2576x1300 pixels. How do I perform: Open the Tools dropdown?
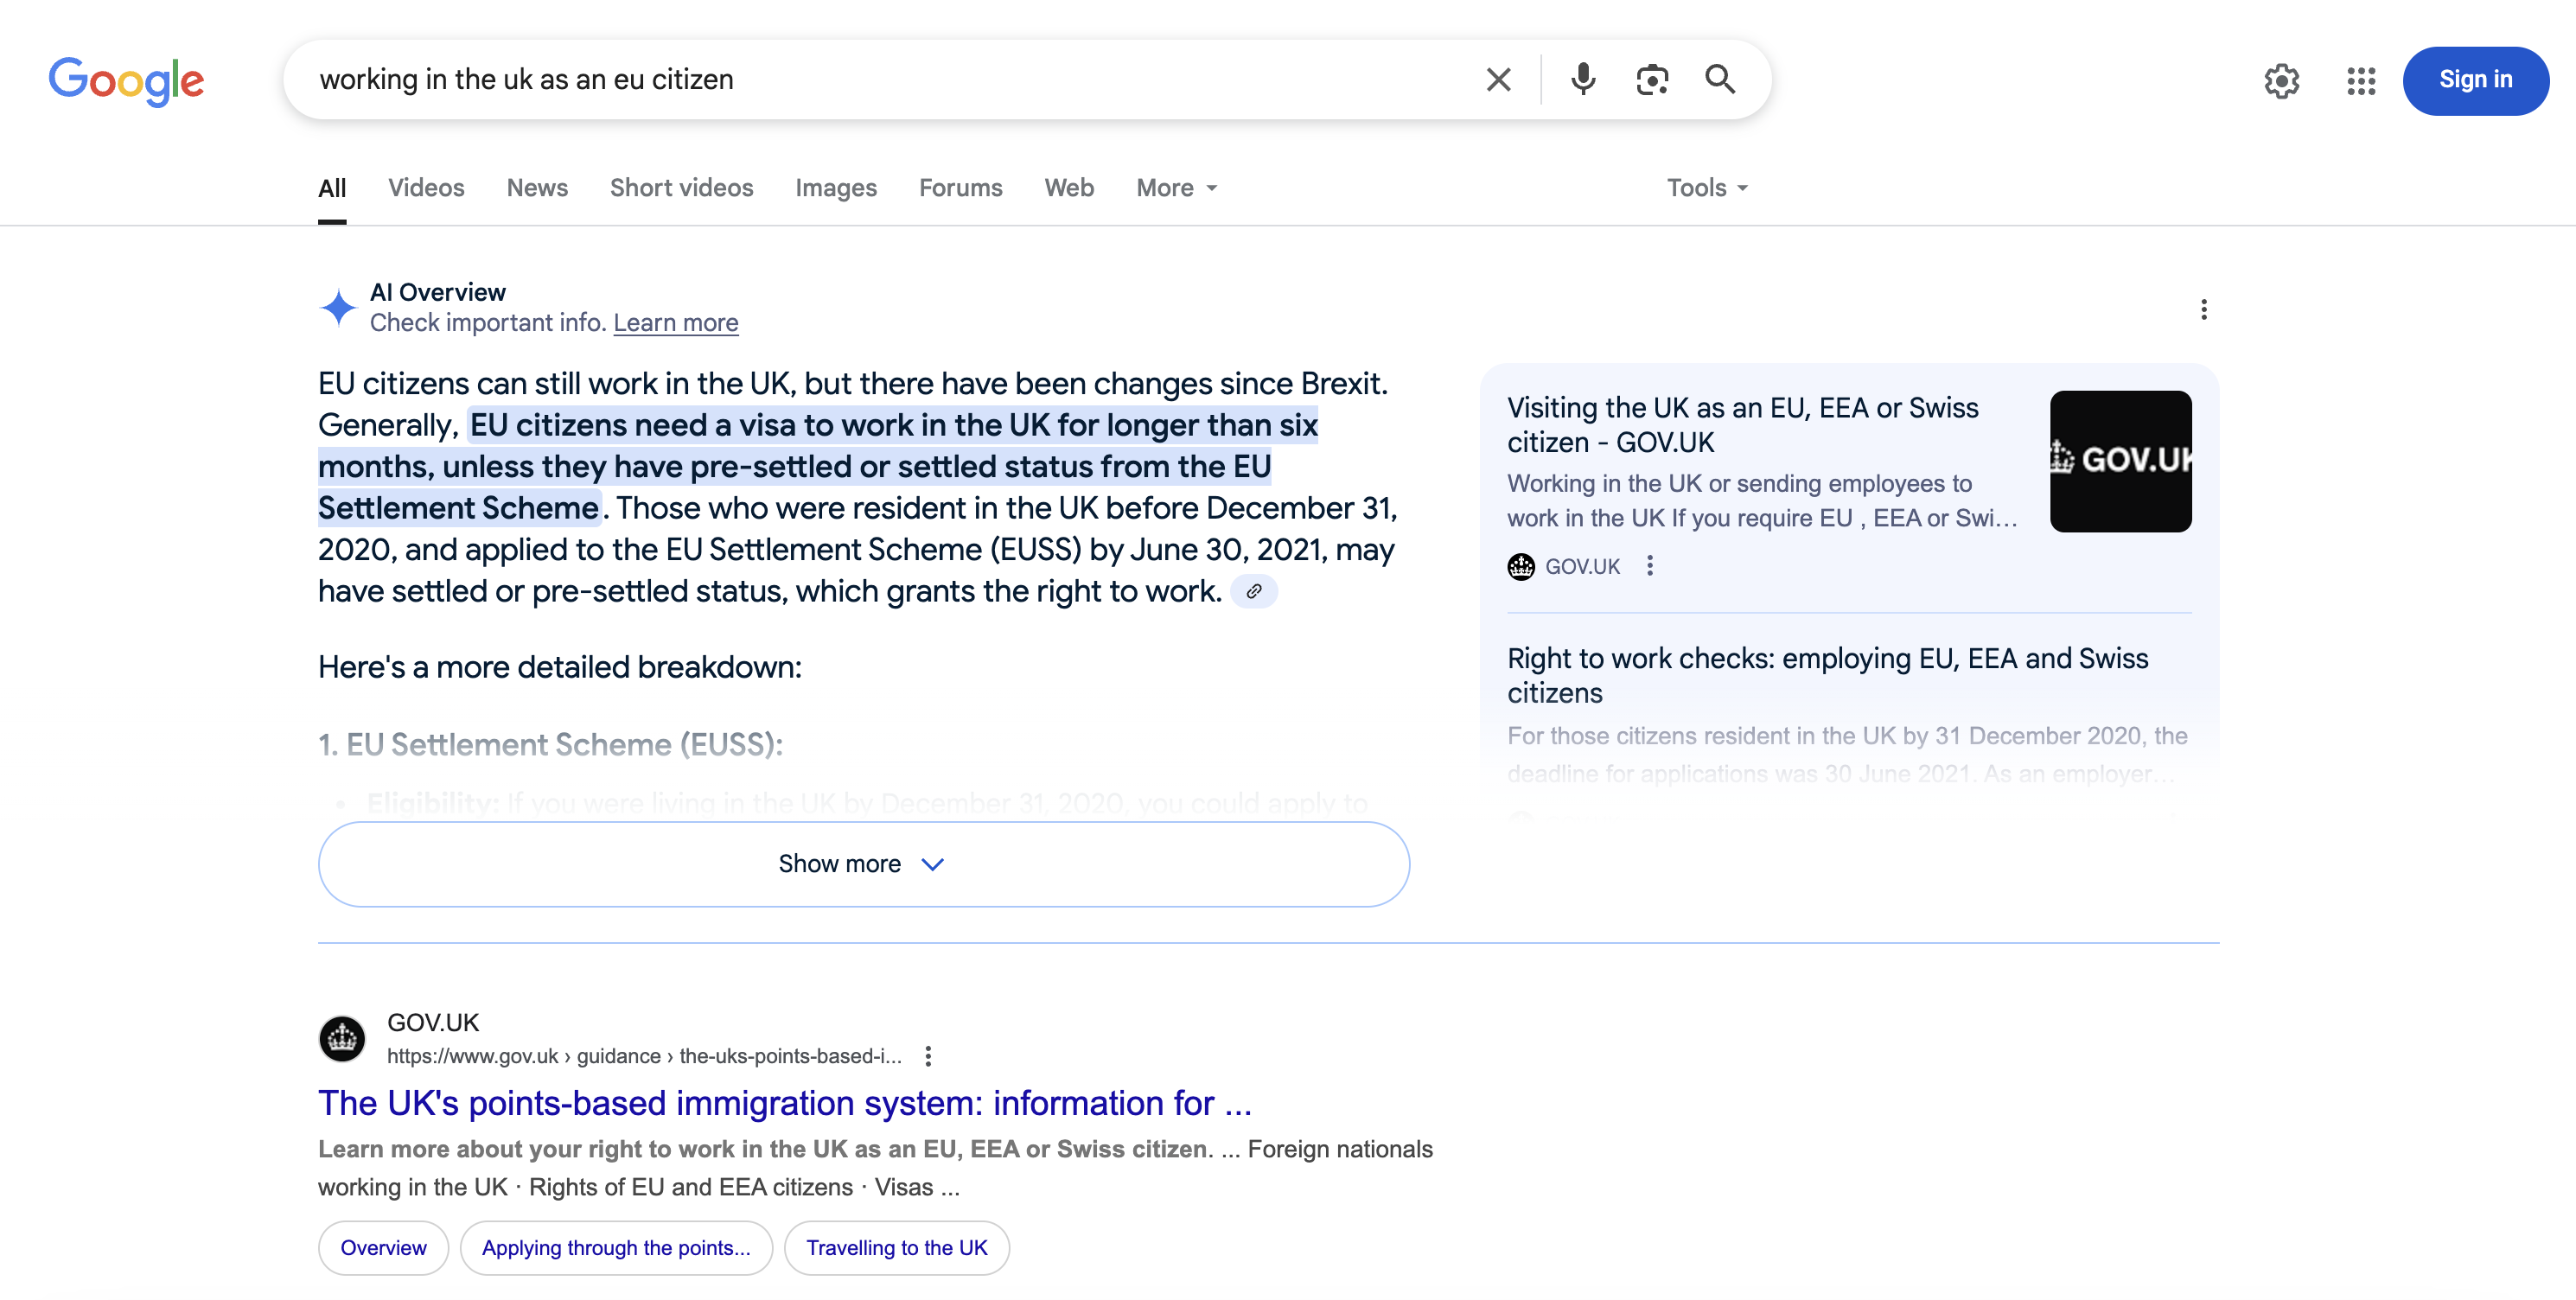[x=1707, y=188]
